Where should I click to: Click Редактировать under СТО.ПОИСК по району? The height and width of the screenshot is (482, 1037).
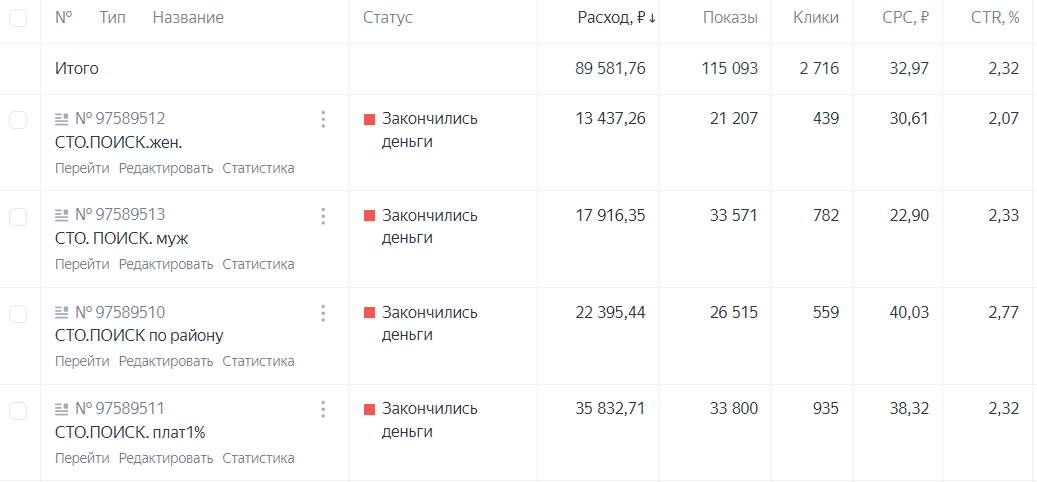(x=166, y=362)
